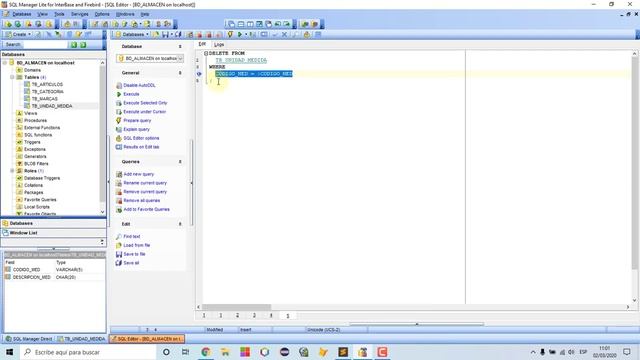Click Save to file
640x360 pixels.
tap(134, 254)
